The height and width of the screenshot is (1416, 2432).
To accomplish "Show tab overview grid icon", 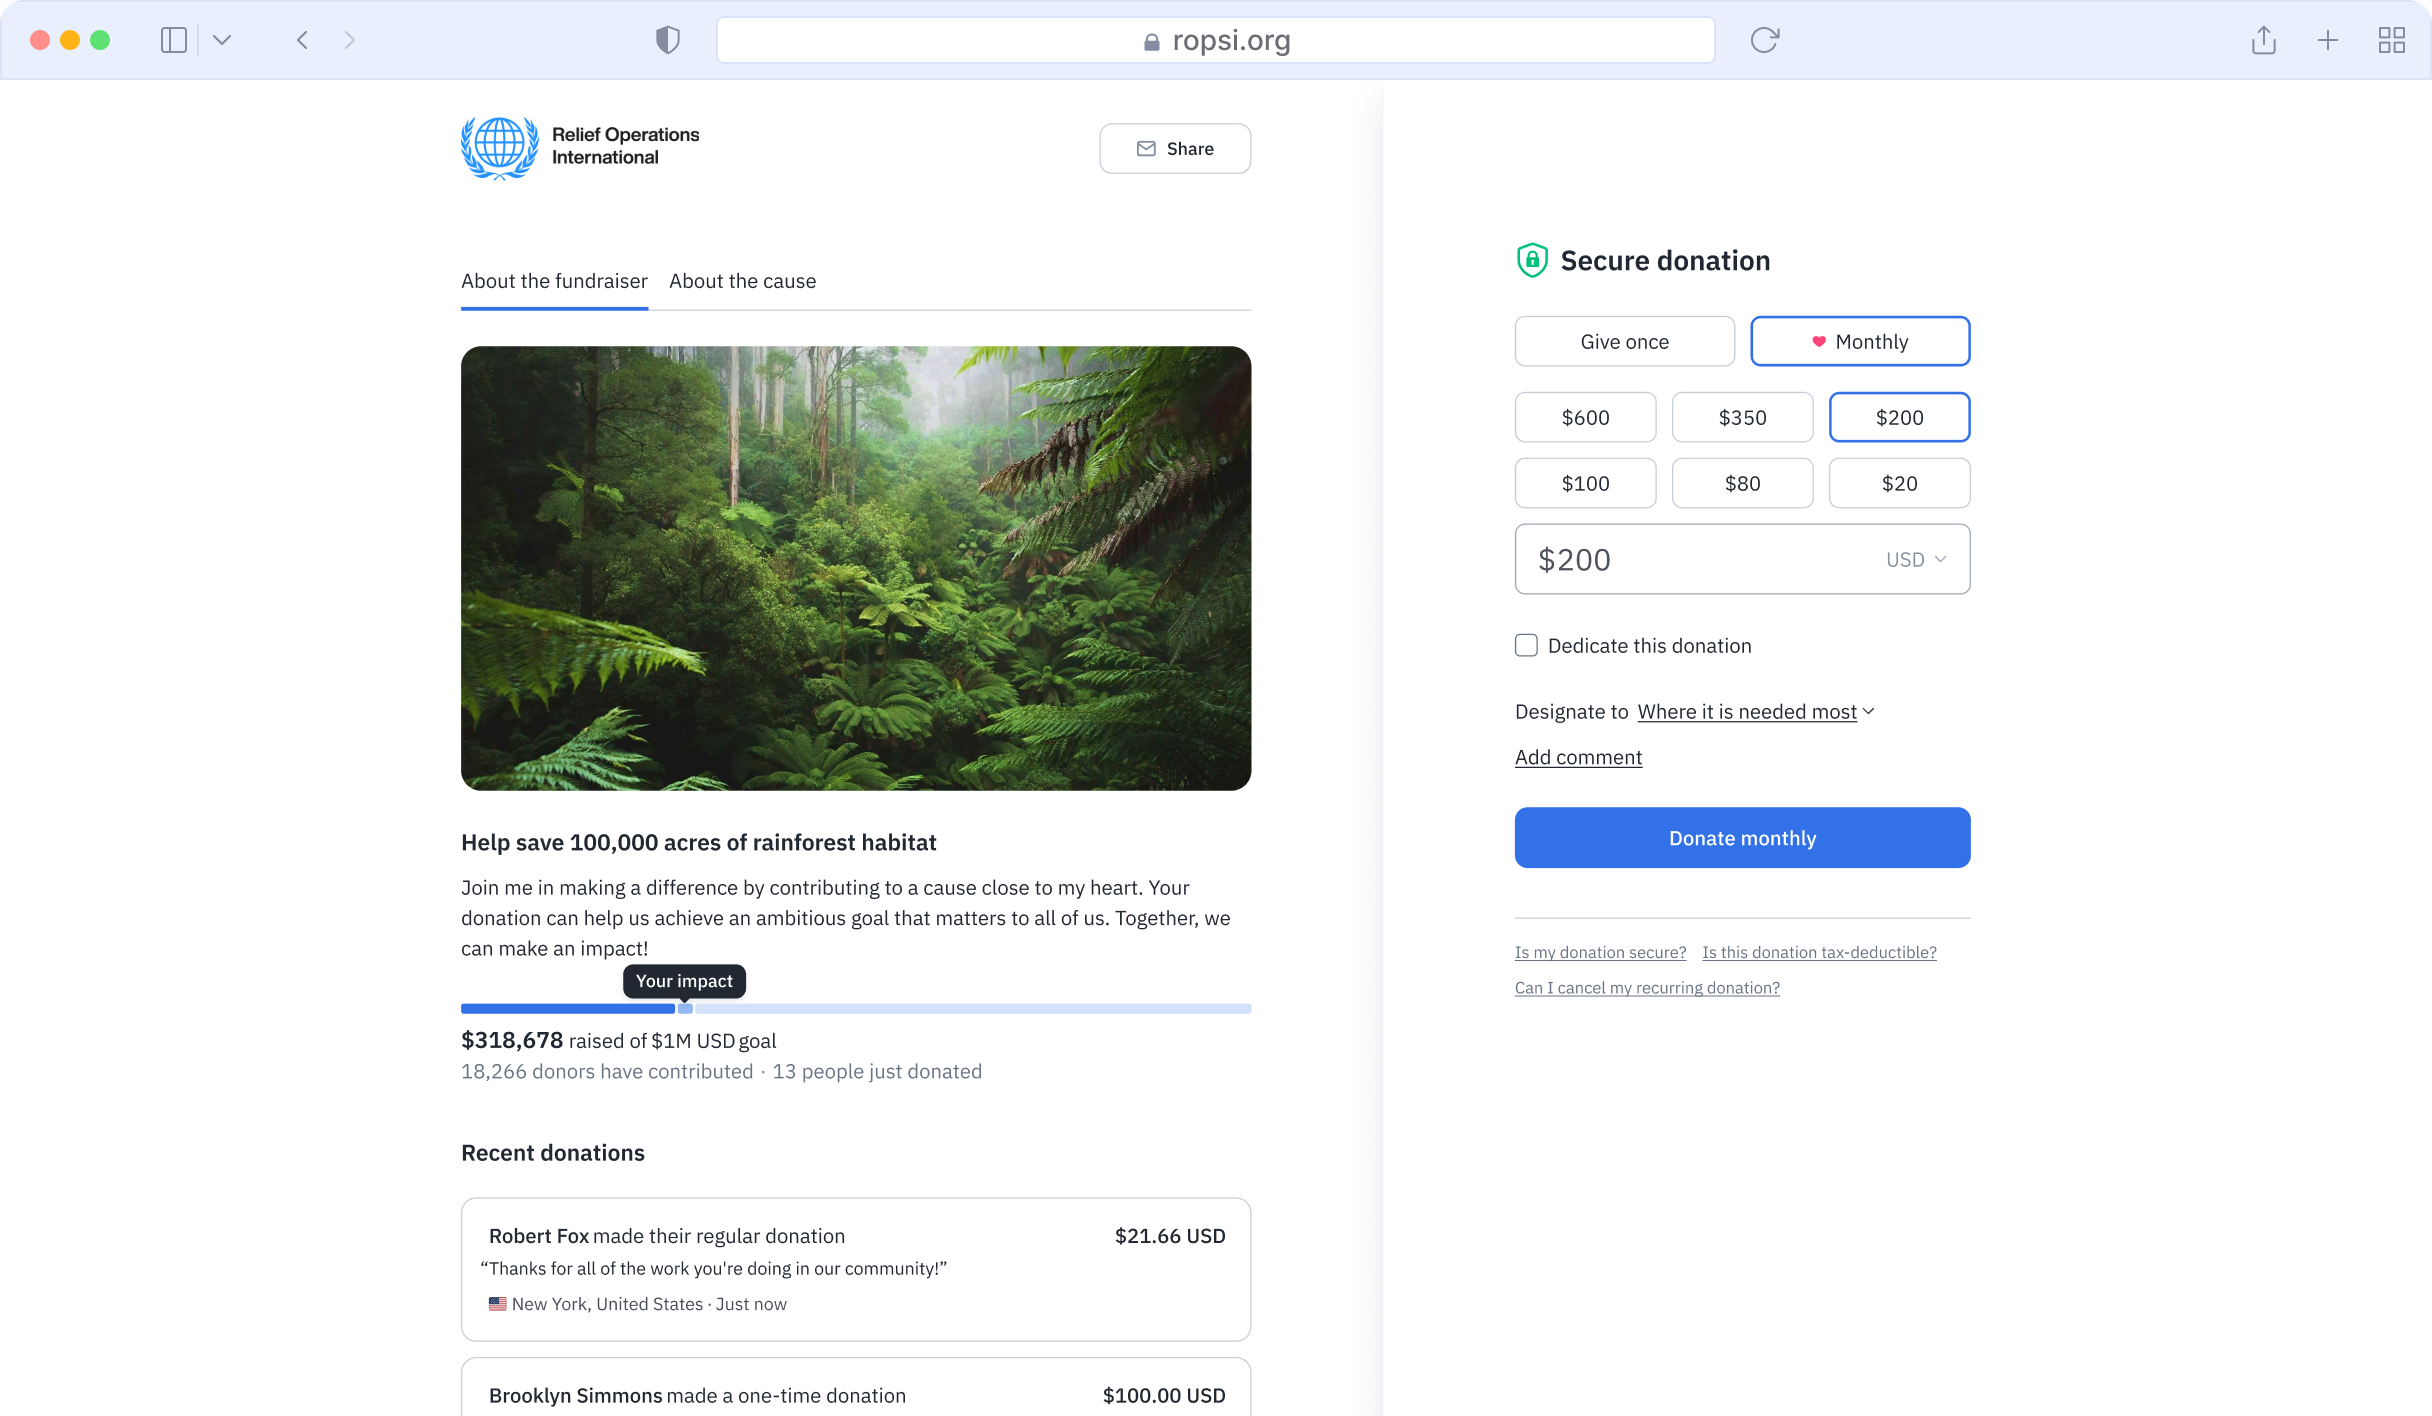I will (2391, 40).
